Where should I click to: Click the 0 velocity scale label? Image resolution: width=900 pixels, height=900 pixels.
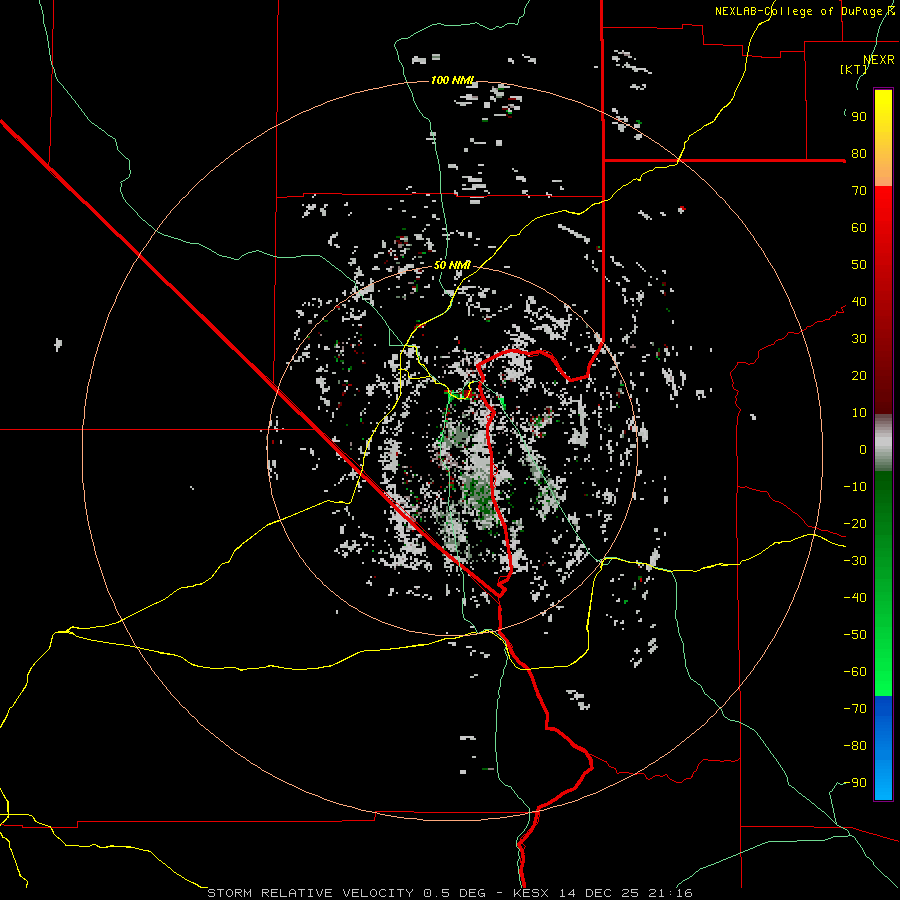point(863,450)
